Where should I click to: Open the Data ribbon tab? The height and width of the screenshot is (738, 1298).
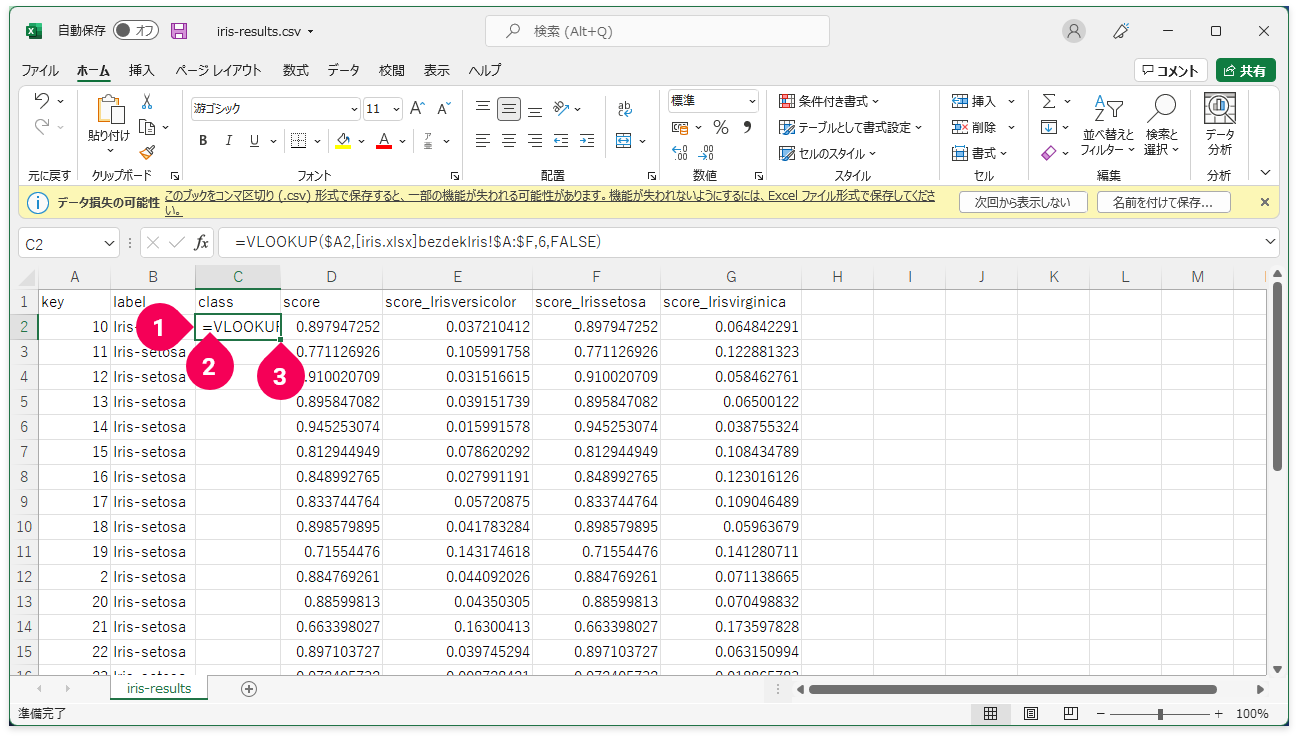343,71
